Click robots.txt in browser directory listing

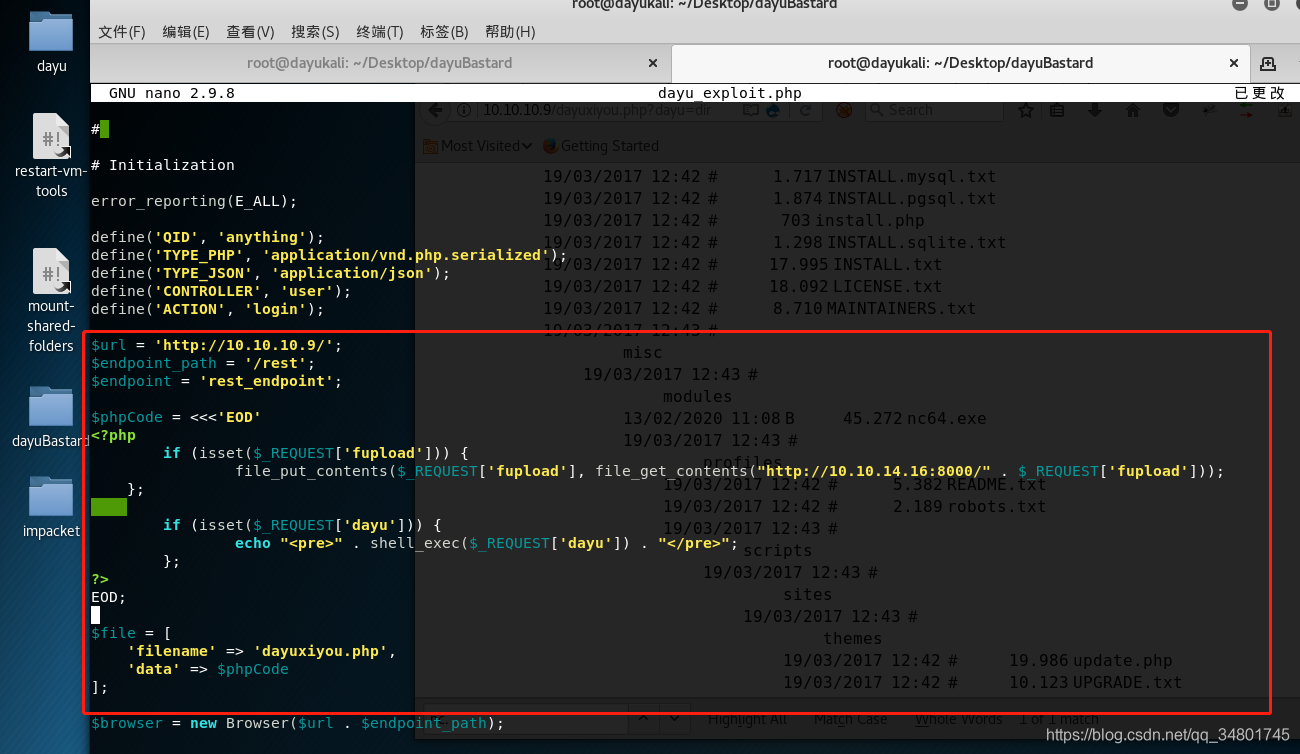pyautogui.click(x=995, y=506)
